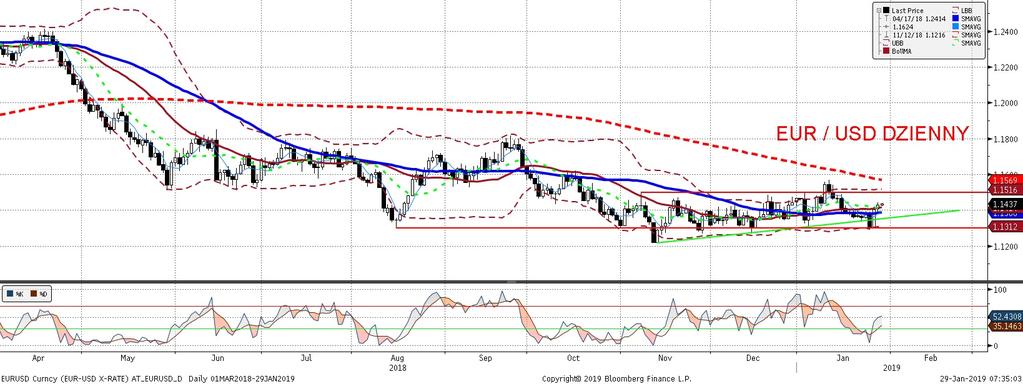Click the high marker icon in legend
Image resolution: width=1023 pixels, height=384 pixels.
point(886,18)
